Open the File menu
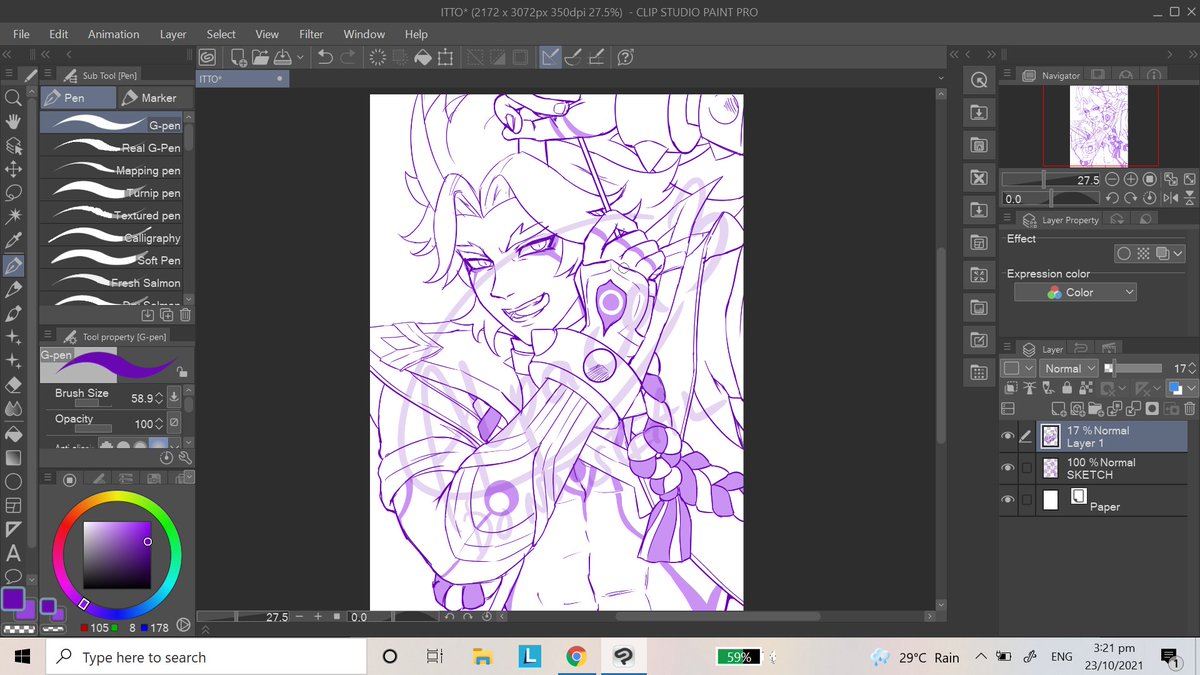 pos(21,34)
